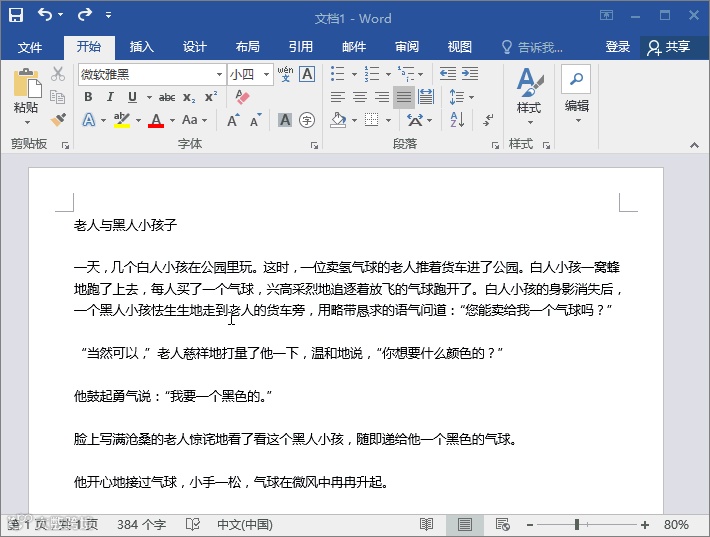The image size is (710, 537).
Task: Insert enclosed character (circled 字) icon
Action: click(x=307, y=120)
